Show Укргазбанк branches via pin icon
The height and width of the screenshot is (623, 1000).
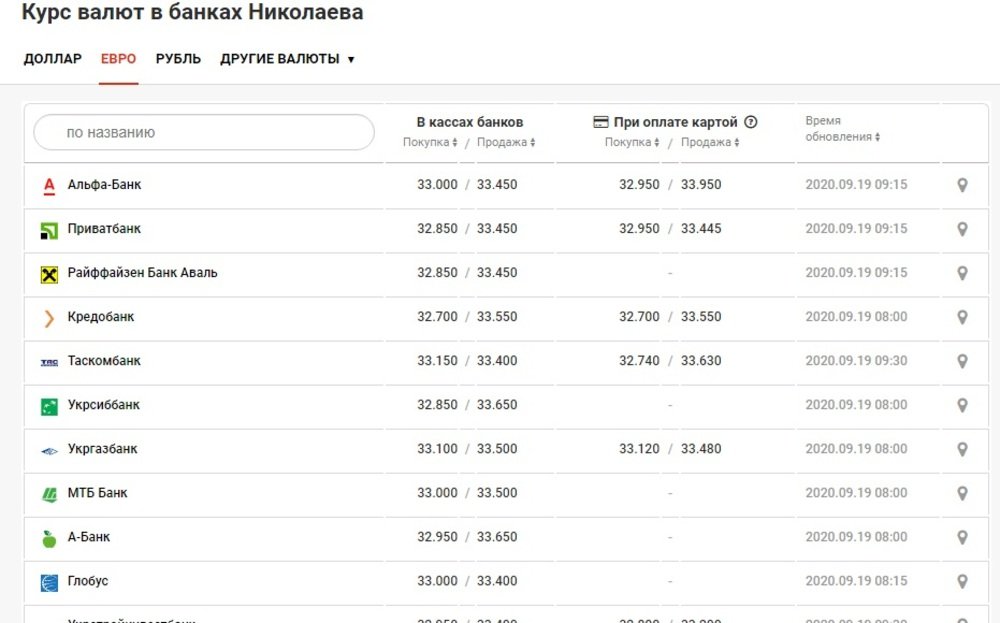962,449
